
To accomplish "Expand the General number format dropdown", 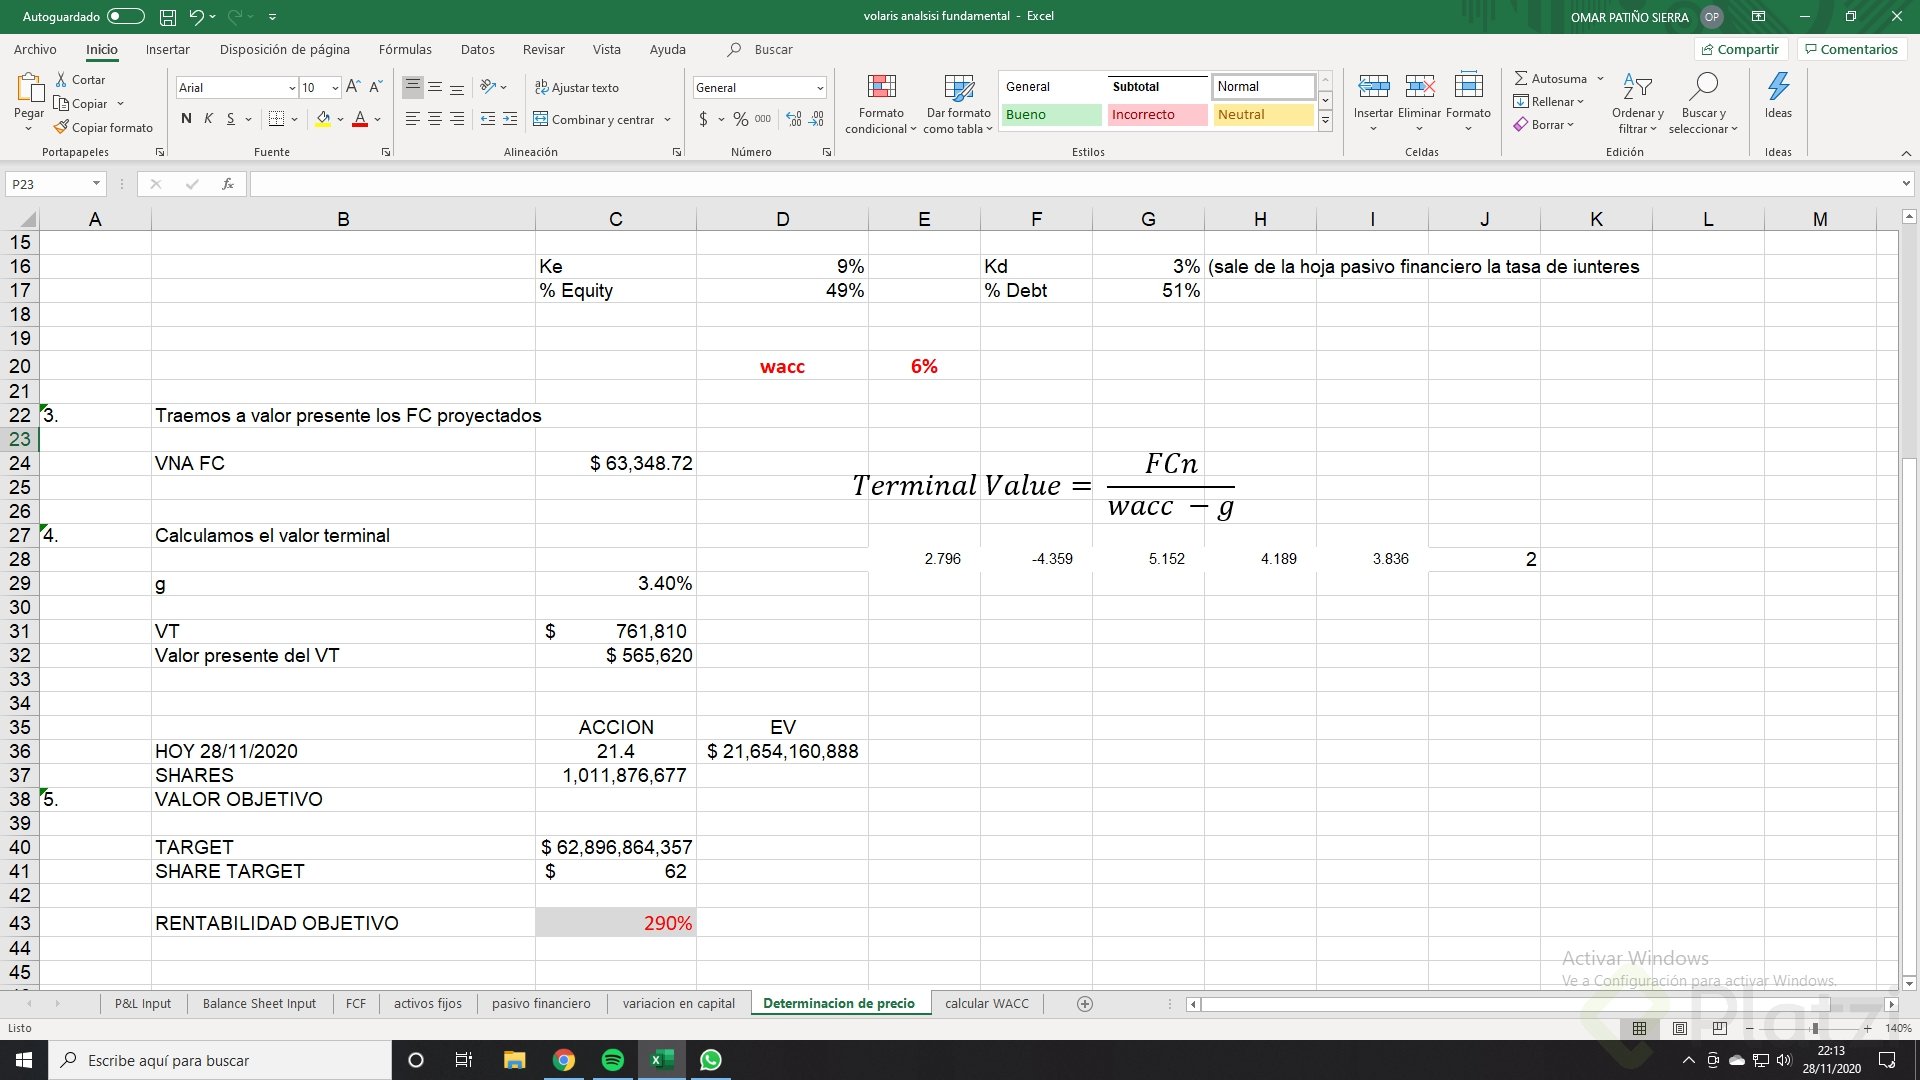I will click(x=820, y=88).
